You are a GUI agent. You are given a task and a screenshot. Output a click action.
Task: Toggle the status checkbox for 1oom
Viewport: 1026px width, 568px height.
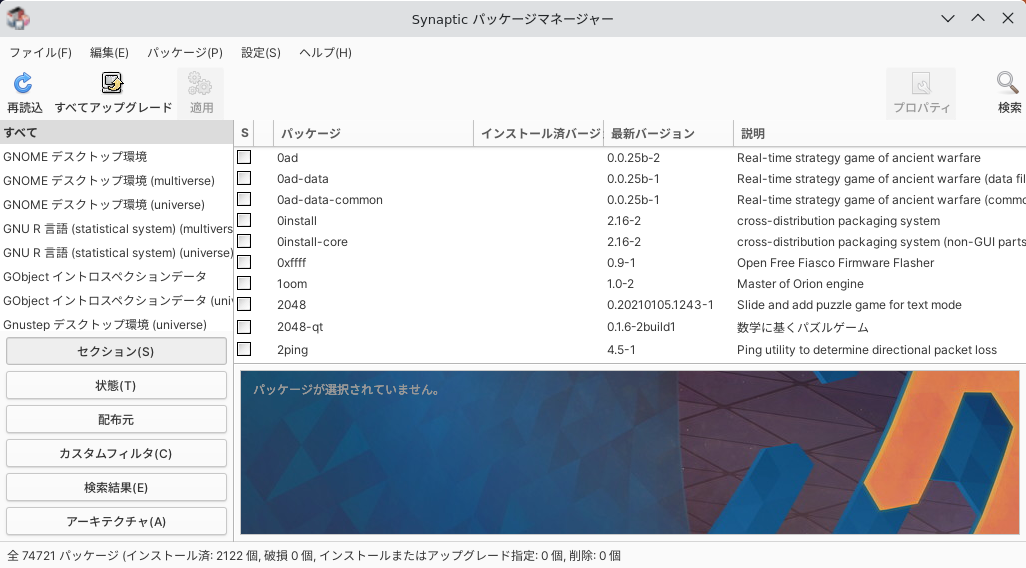[x=244, y=283]
